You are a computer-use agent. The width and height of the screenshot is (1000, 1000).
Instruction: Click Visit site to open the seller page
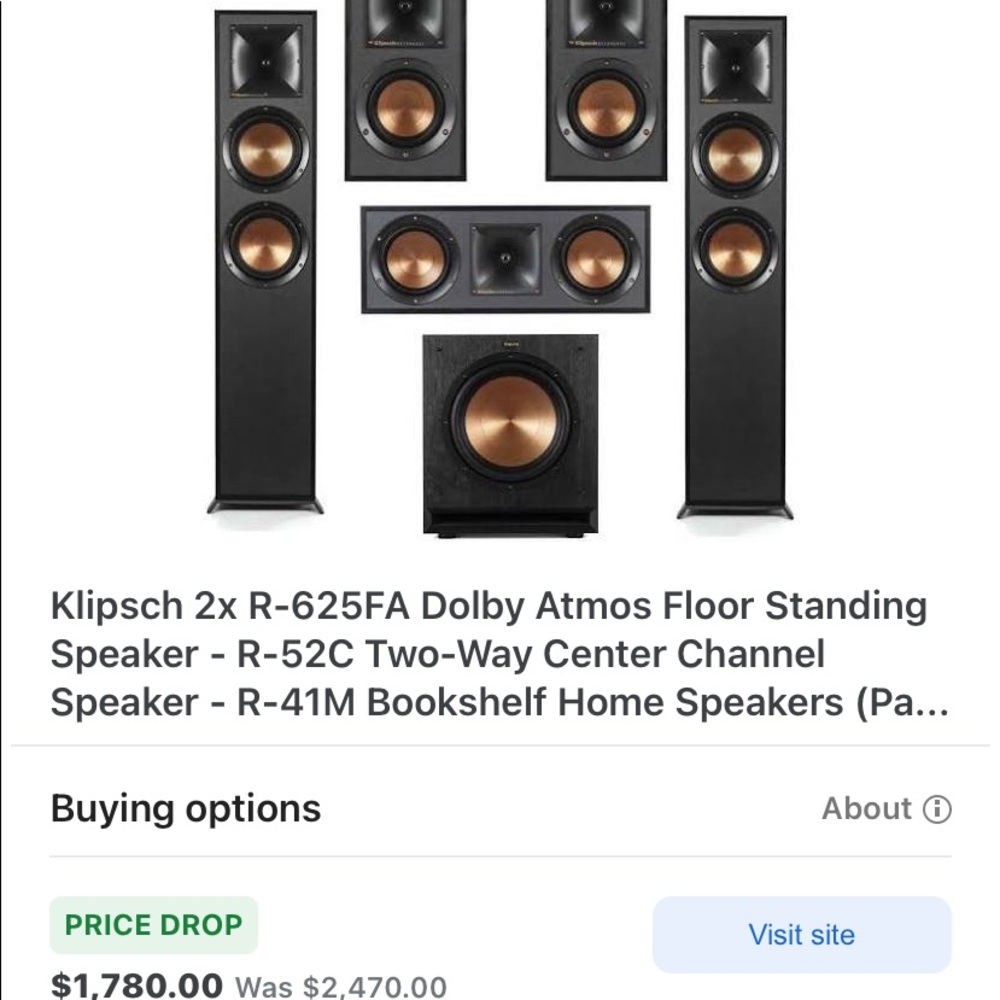click(799, 935)
